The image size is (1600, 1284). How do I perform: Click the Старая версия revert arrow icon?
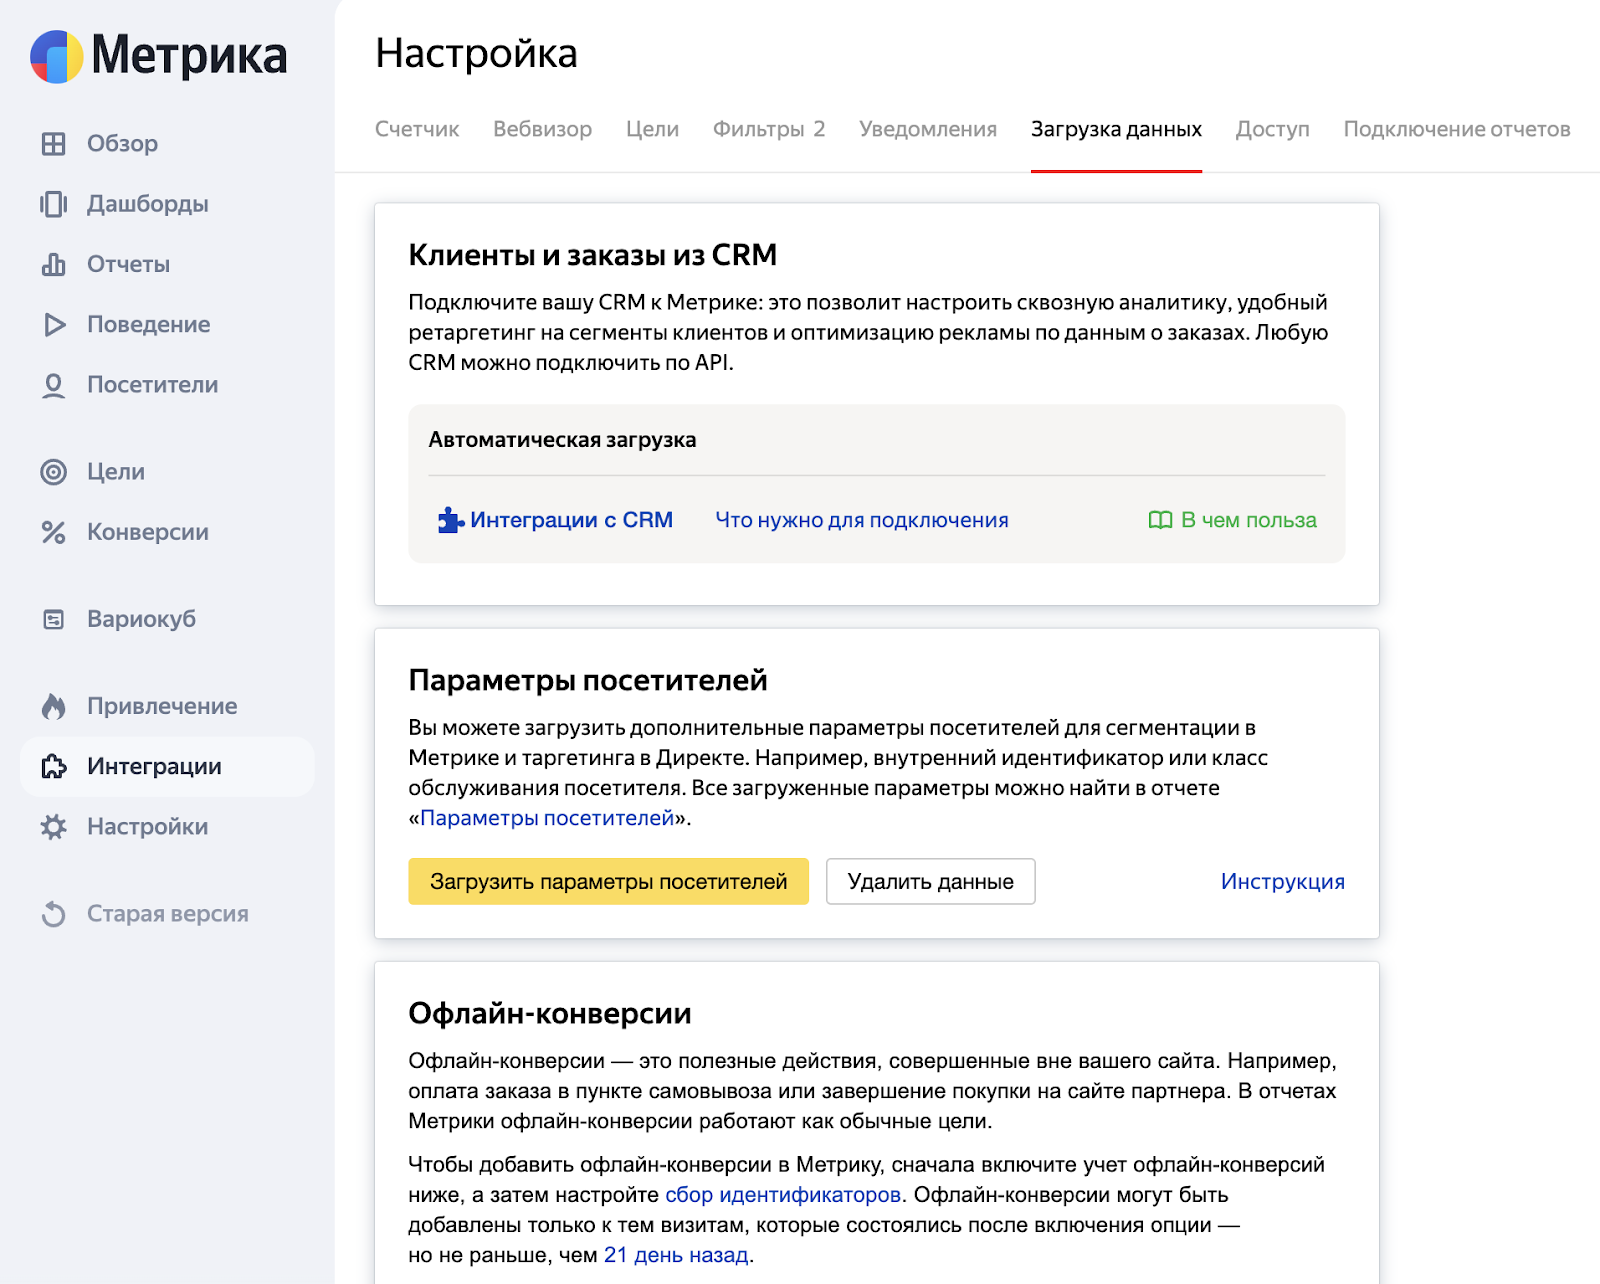coord(53,914)
